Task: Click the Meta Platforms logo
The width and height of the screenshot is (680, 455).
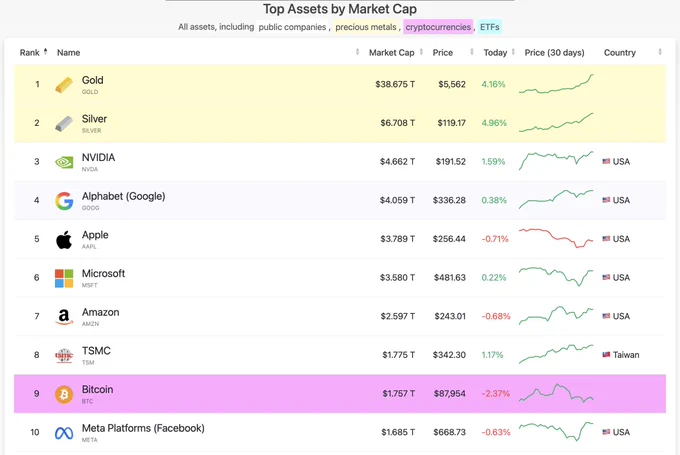Action: coord(64,433)
